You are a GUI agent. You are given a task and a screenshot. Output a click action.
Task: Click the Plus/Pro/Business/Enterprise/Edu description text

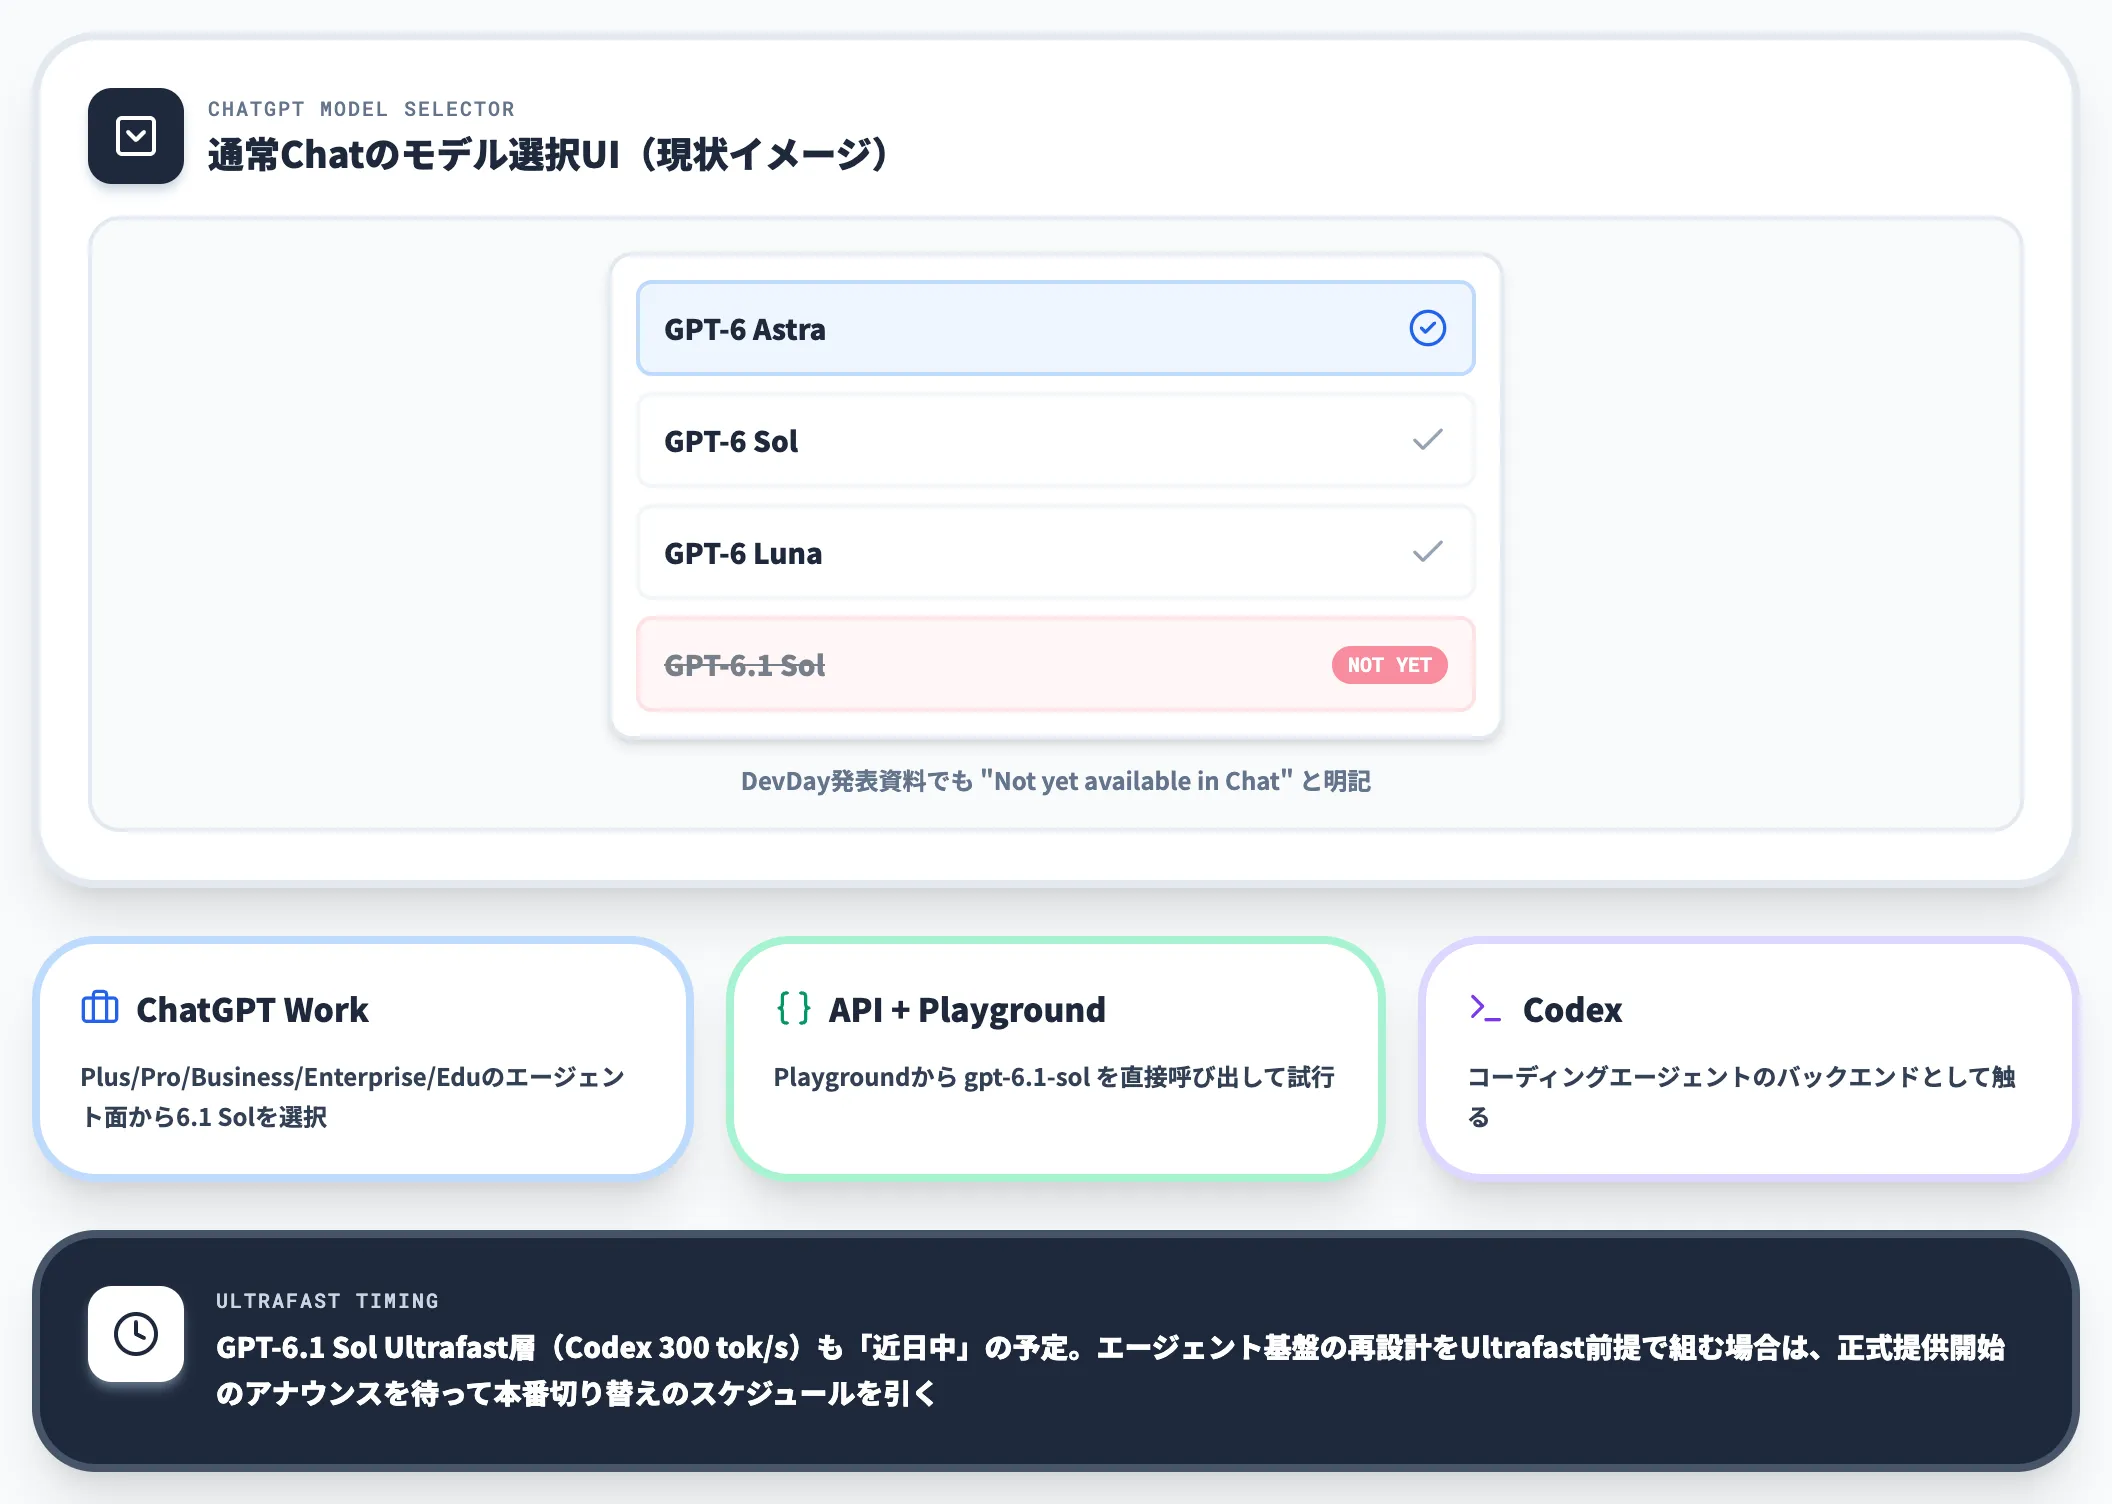(353, 1097)
